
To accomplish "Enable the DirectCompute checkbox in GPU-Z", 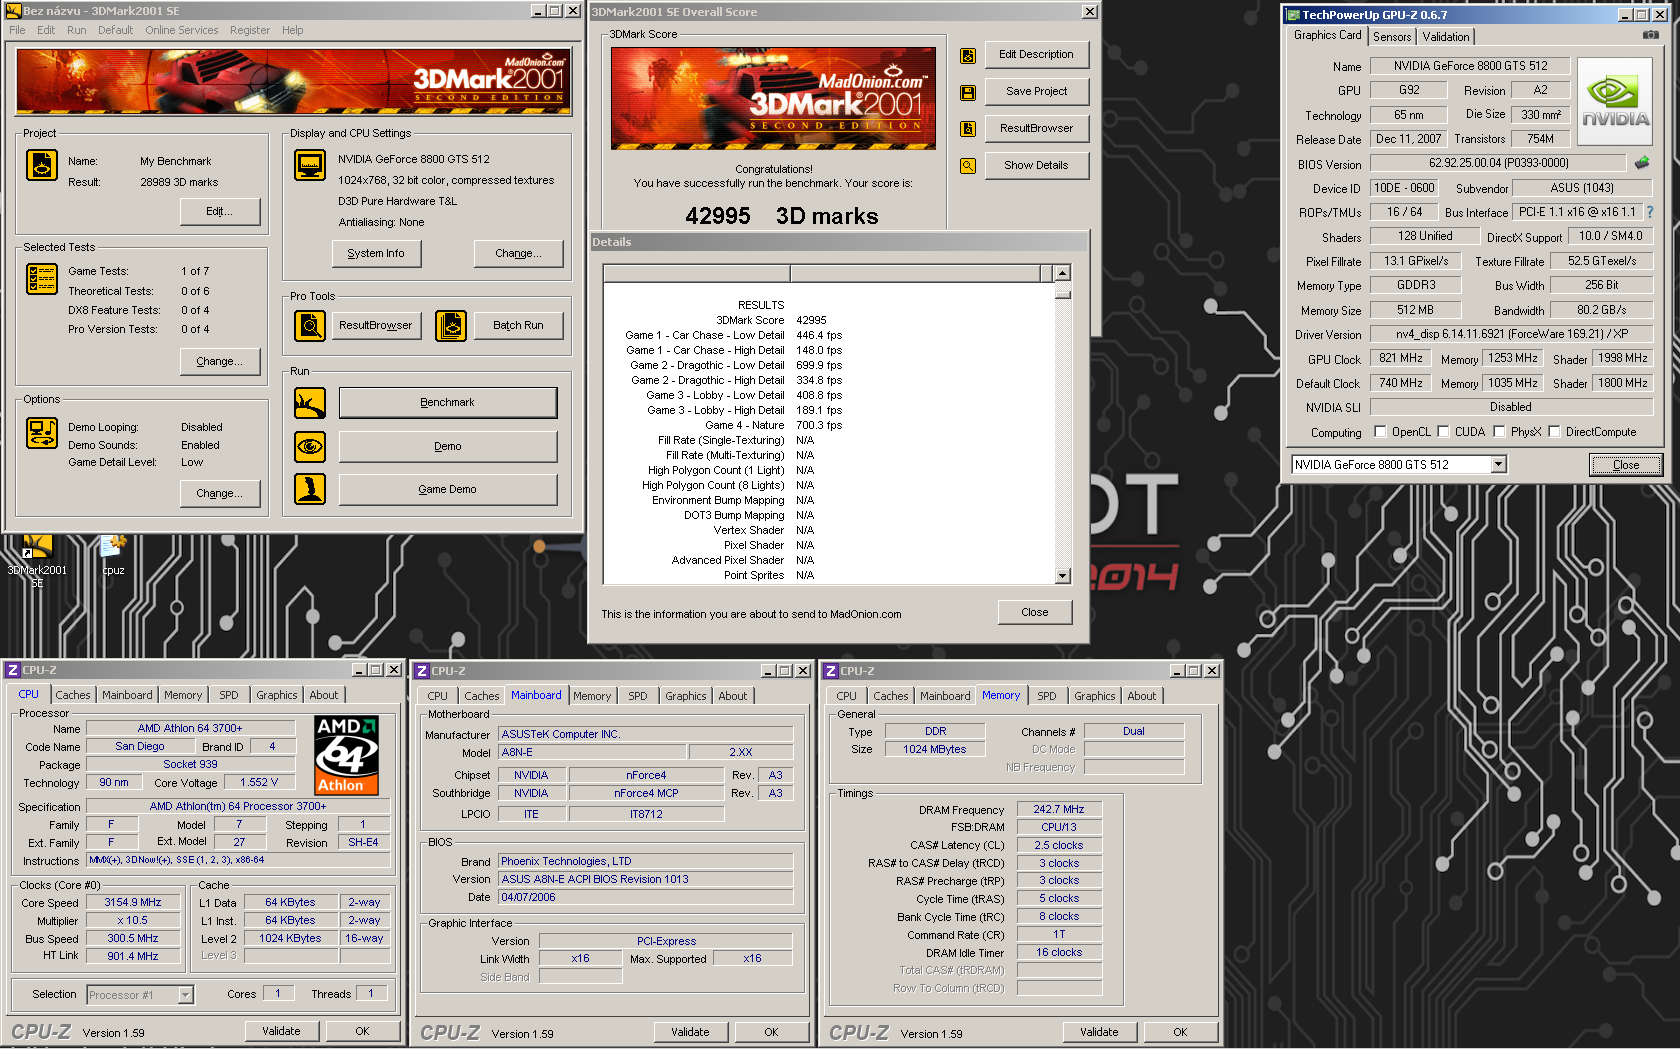I will [1554, 432].
